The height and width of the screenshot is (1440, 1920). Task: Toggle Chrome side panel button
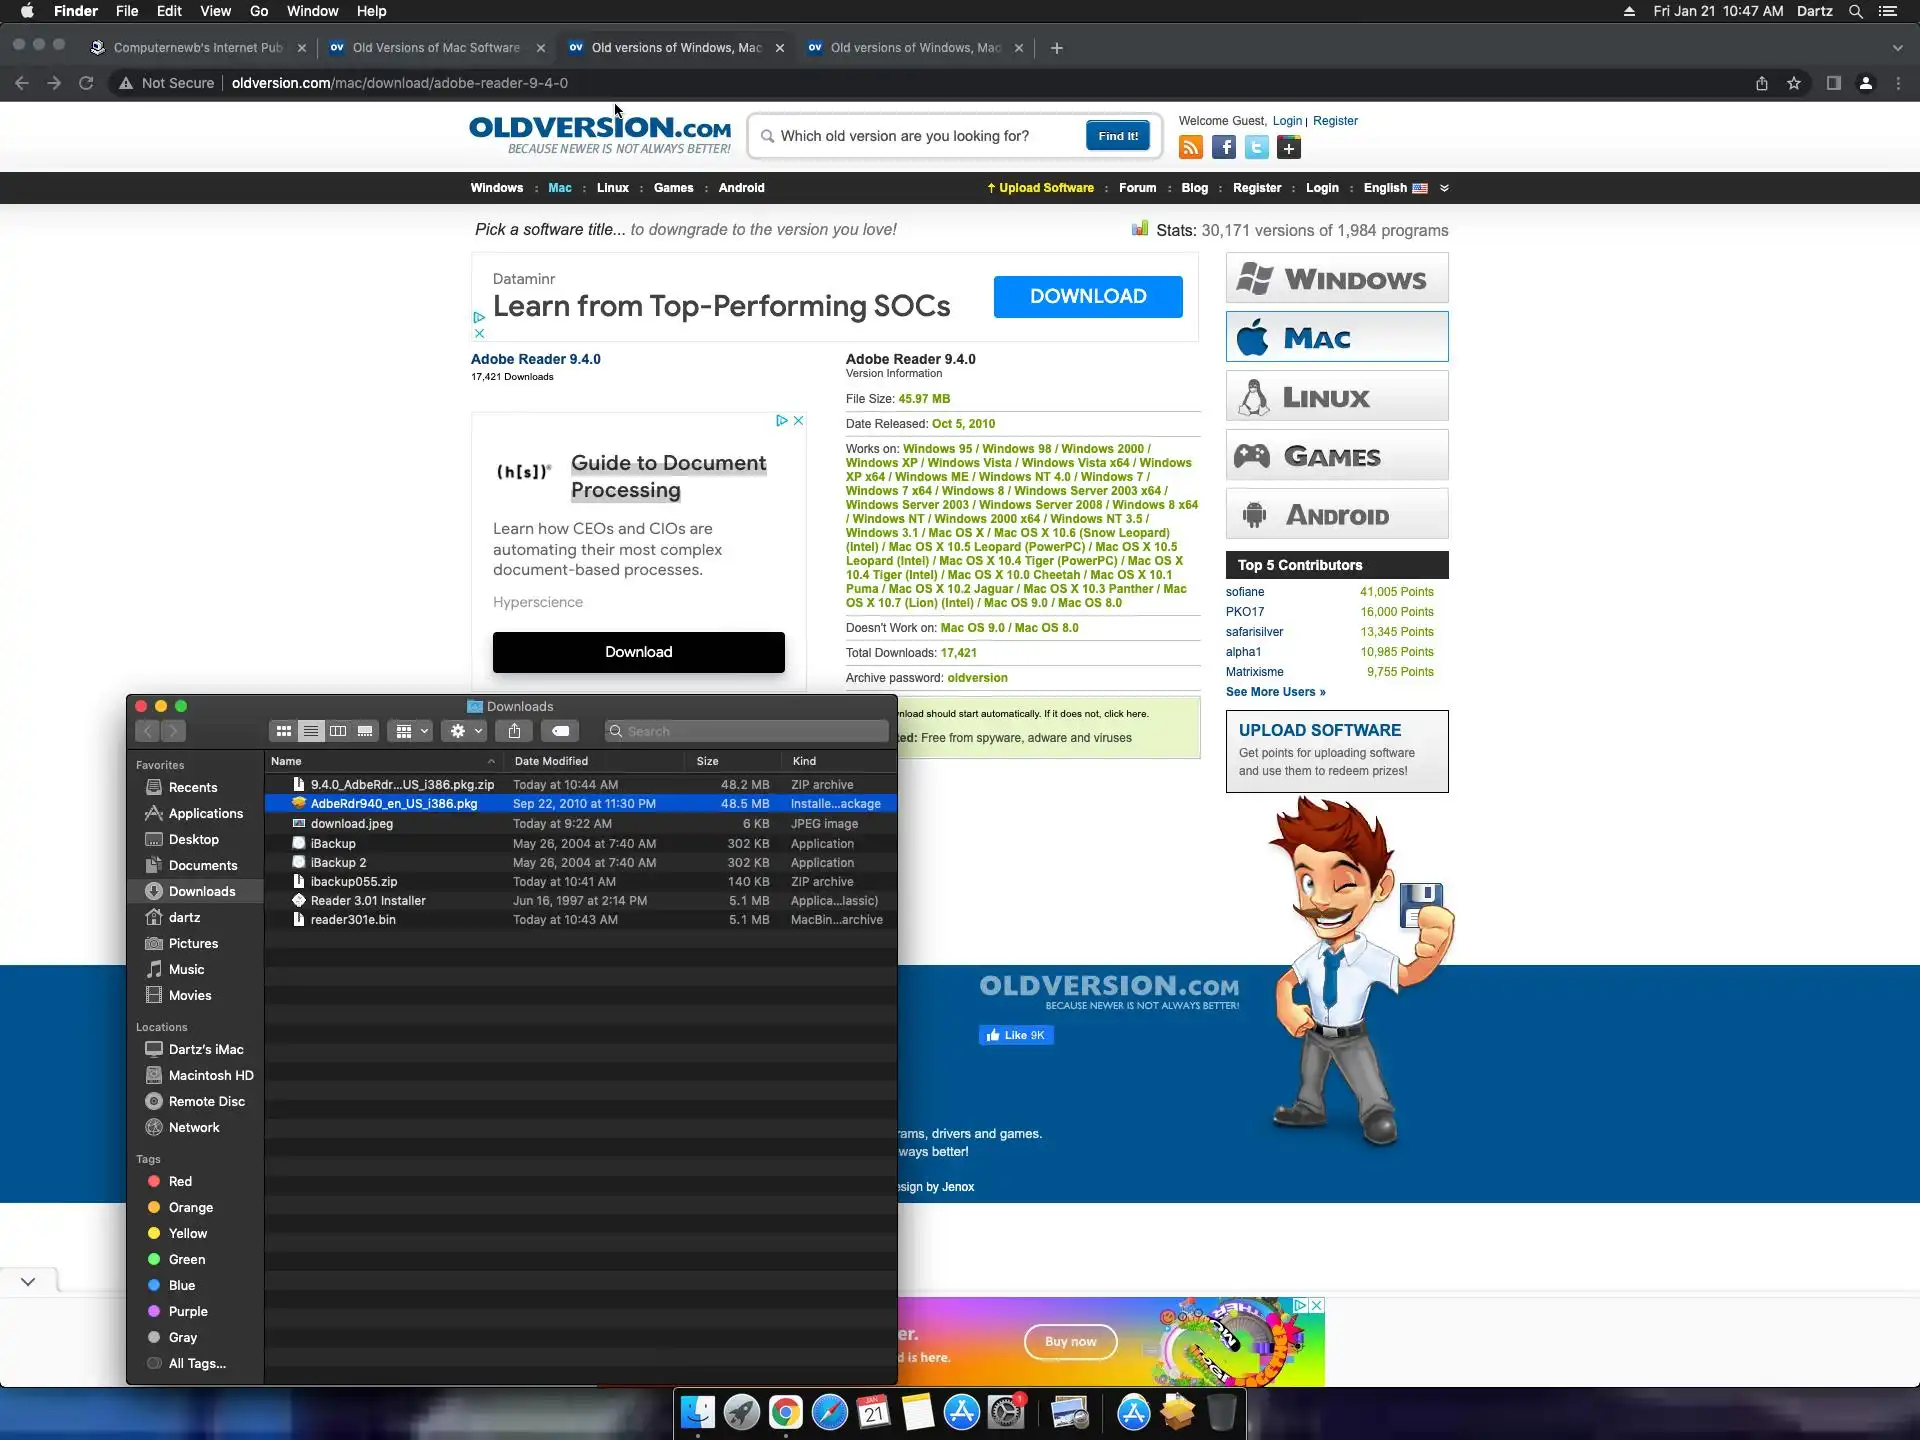(x=1833, y=83)
